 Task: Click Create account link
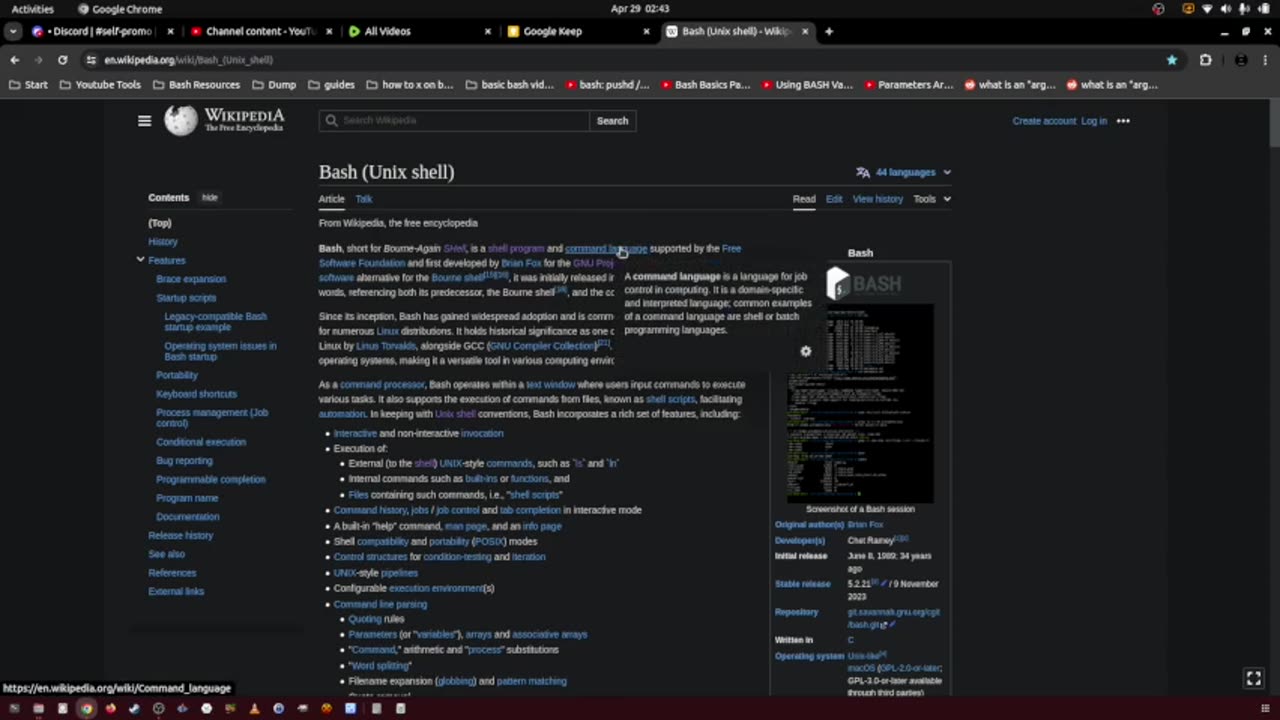click(1044, 121)
